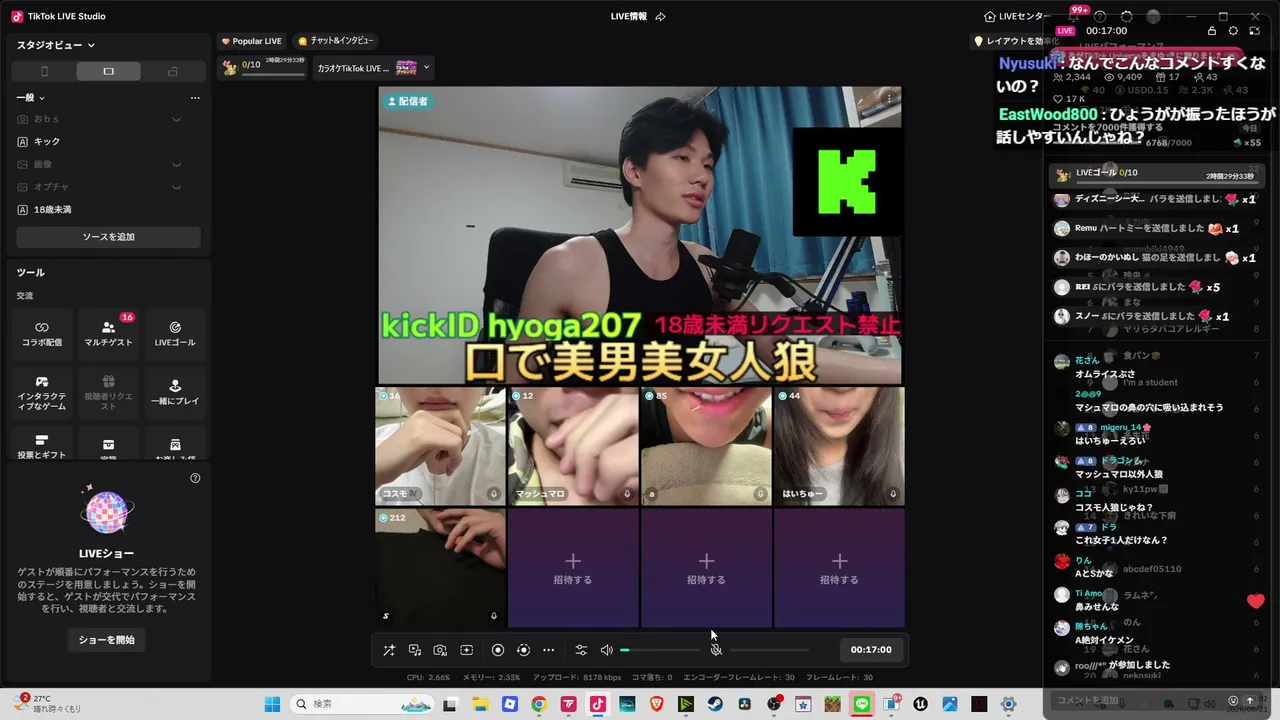Click ショーを開始 button
The height and width of the screenshot is (720, 1280).
click(107, 640)
